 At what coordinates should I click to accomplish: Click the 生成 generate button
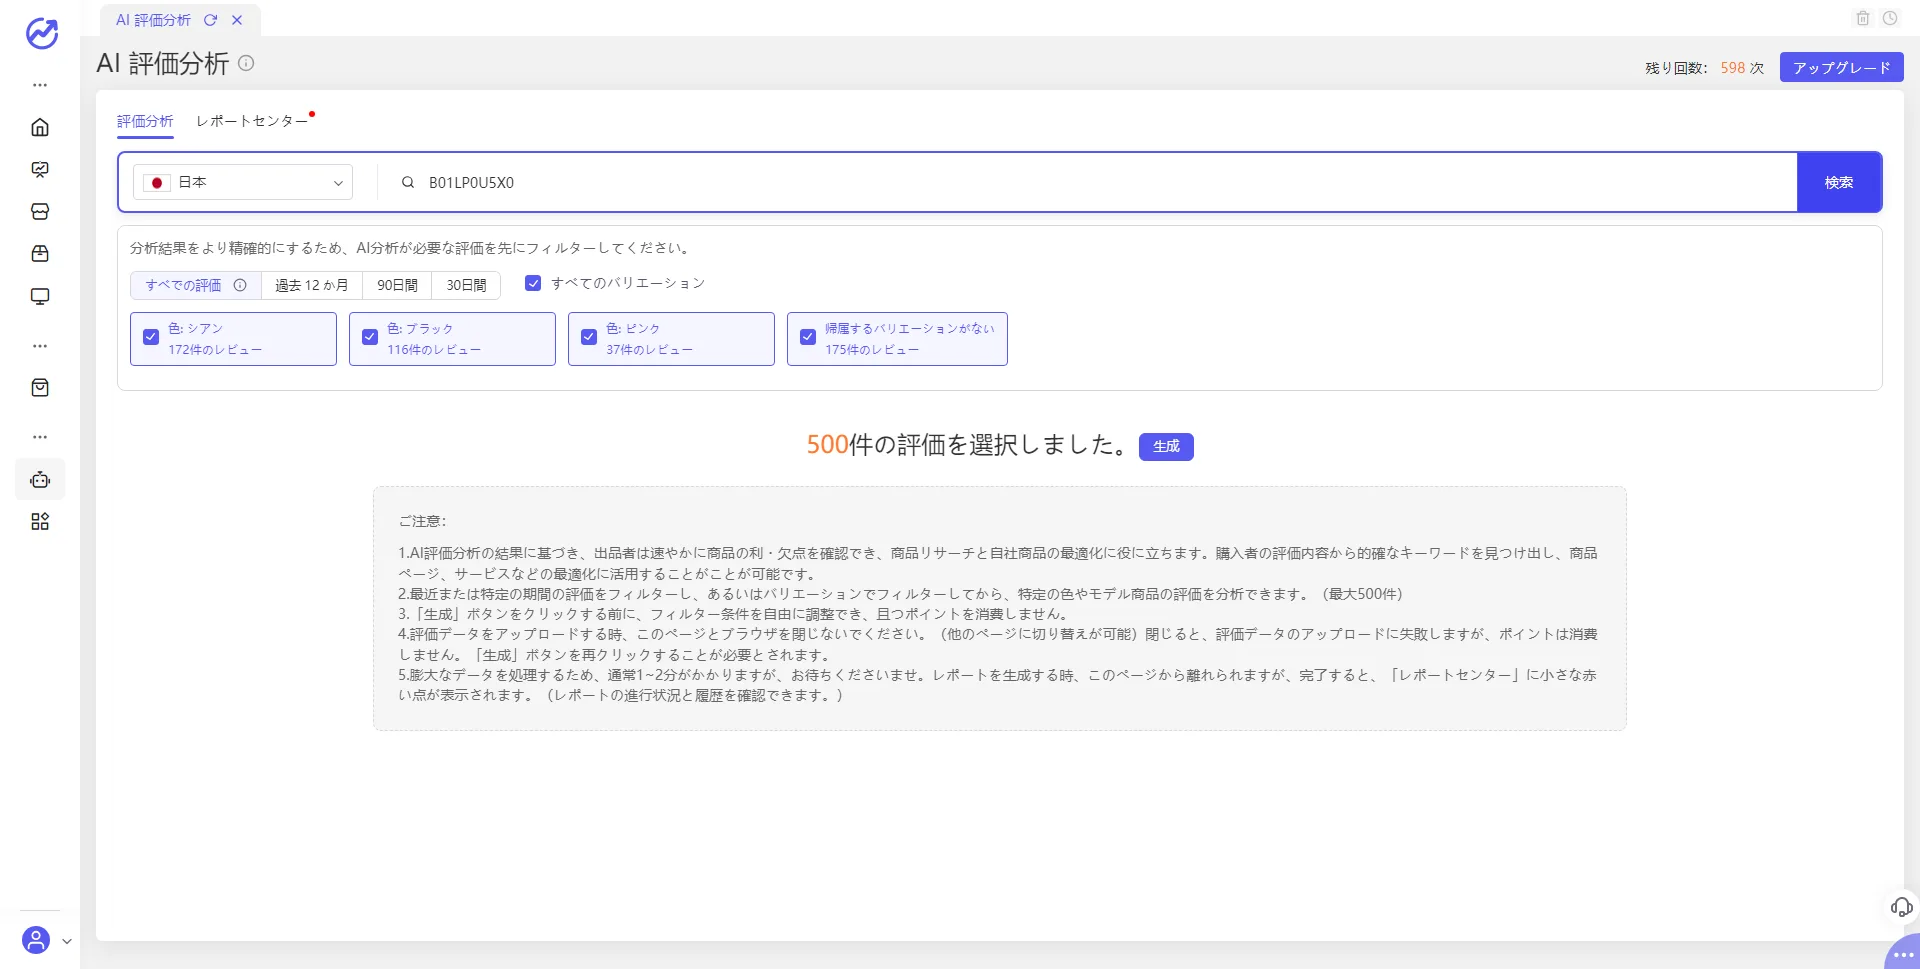pos(1166,446)
